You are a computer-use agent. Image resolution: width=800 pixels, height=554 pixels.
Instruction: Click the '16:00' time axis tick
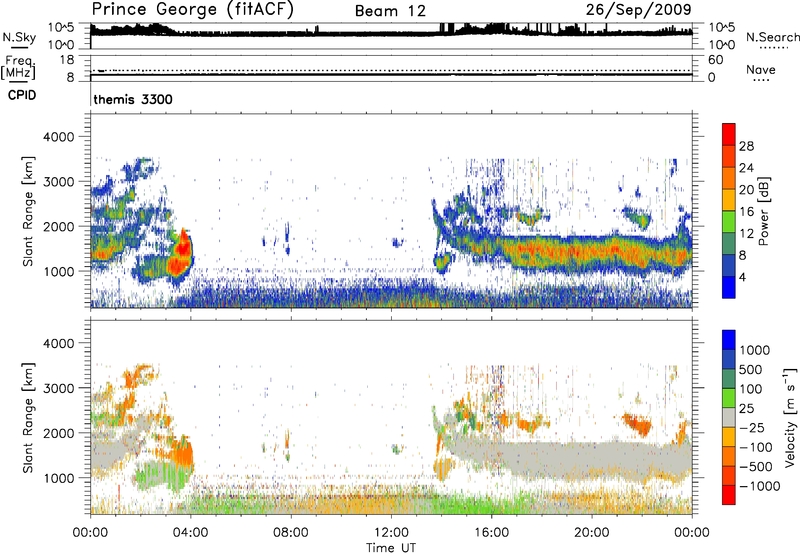coord(491,533)
